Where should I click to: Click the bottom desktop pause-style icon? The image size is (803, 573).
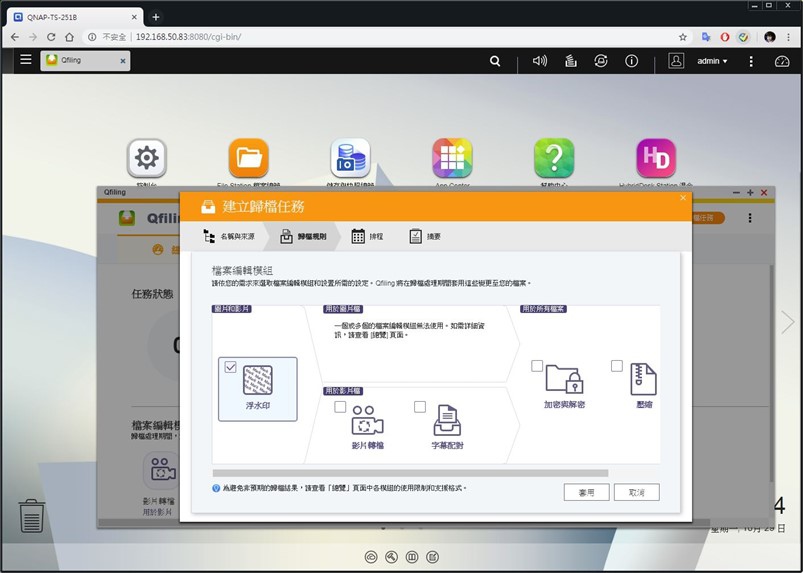[412, 557]
